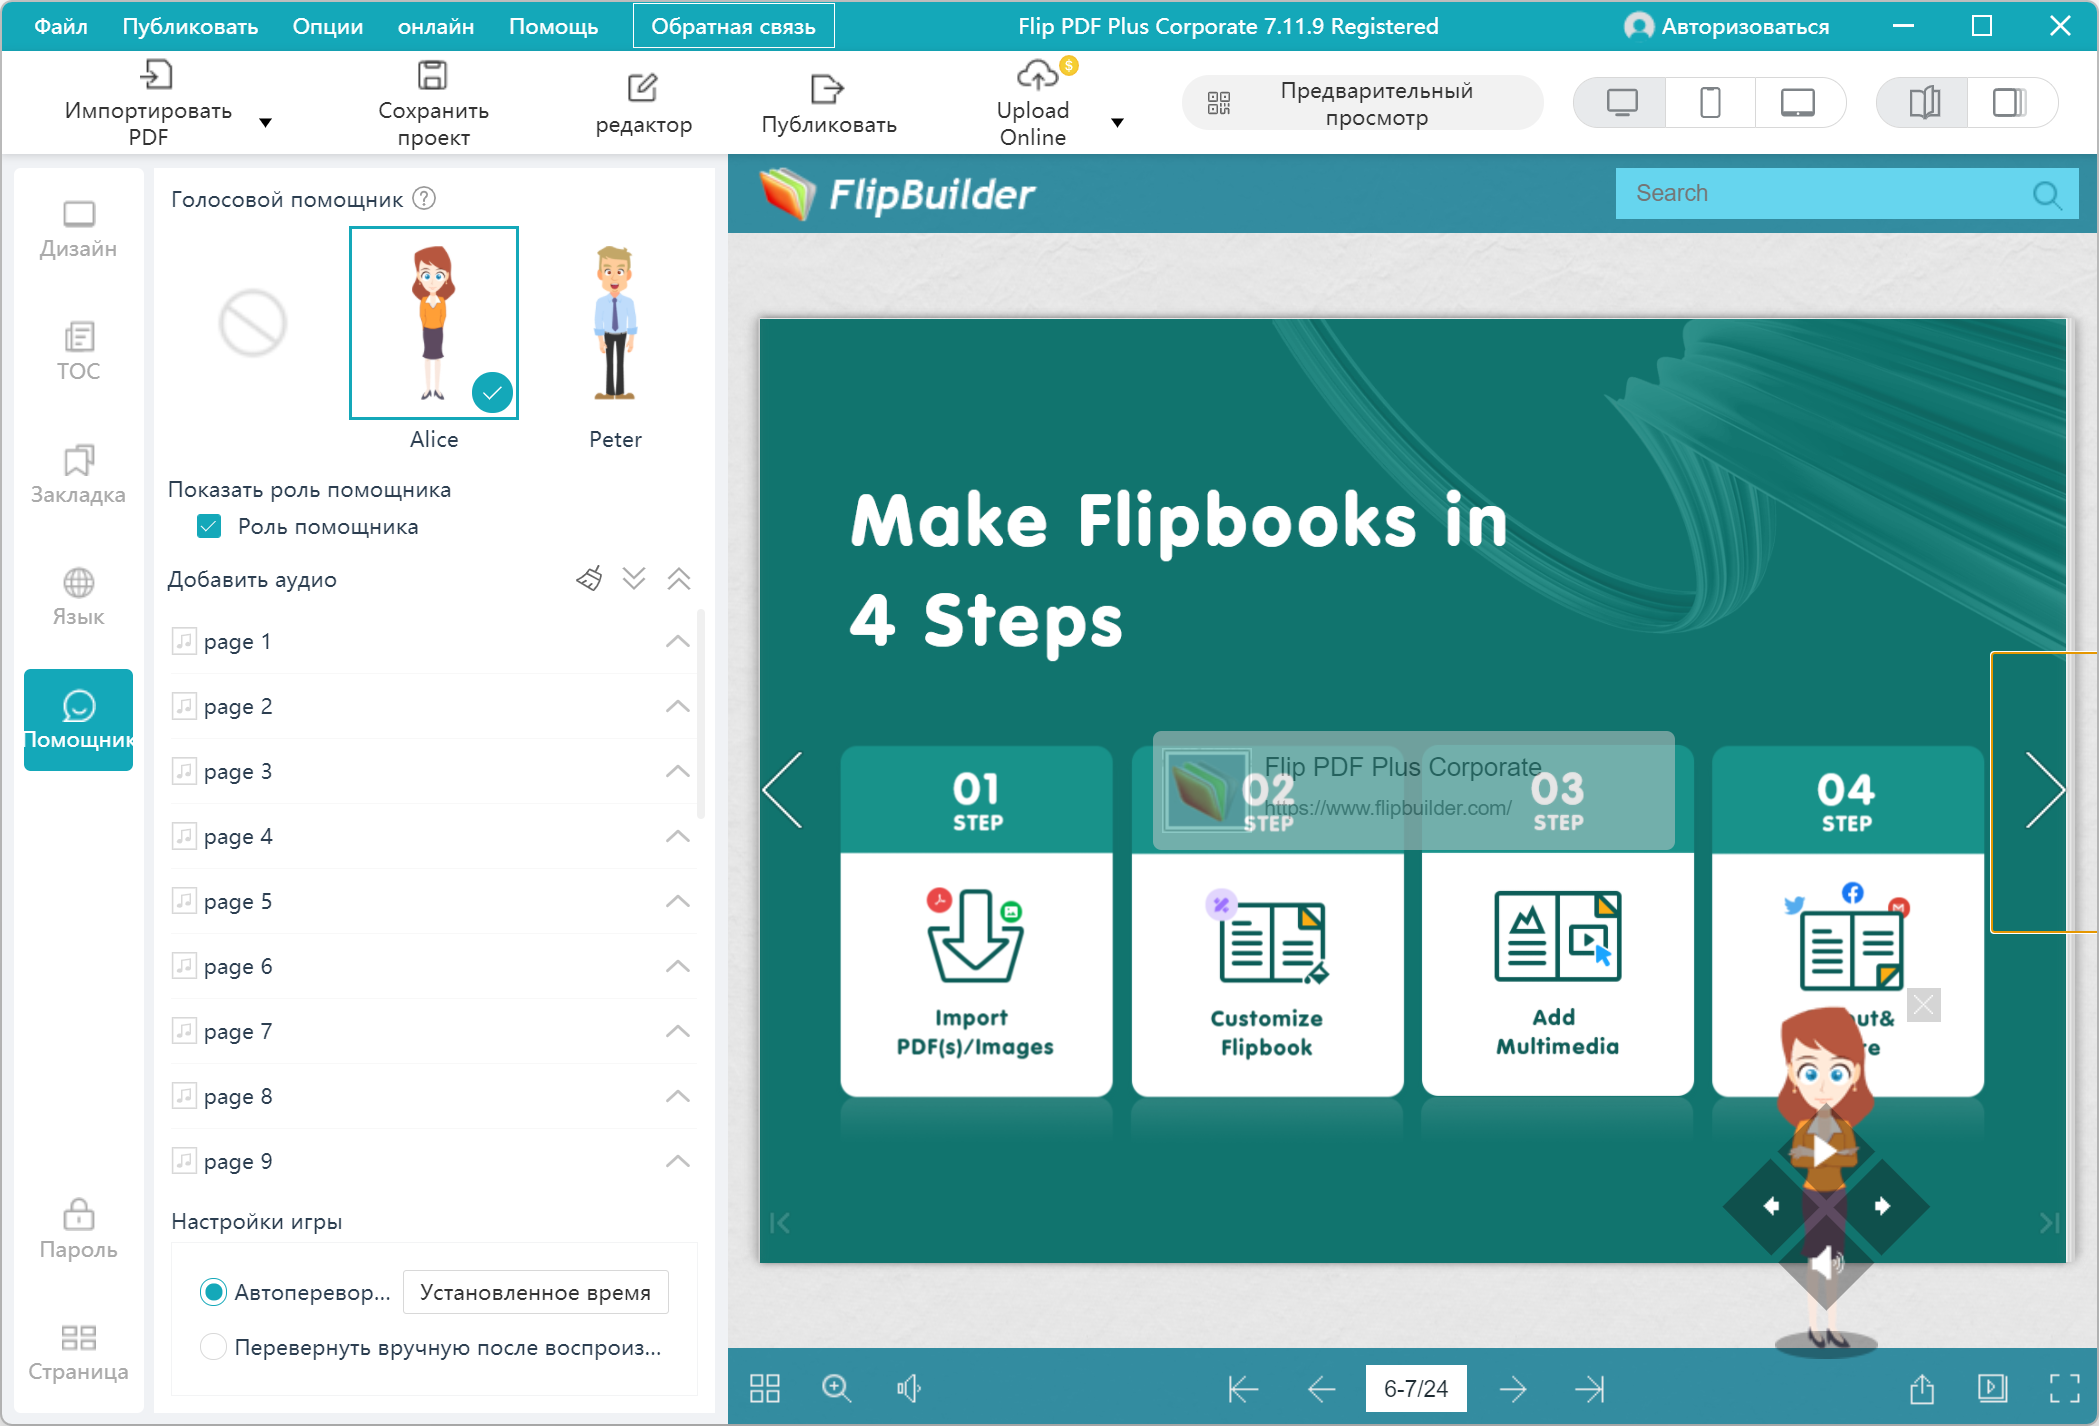Open Импортировать PDF dropdown arrow
Viewport: 2099px width, 1426px height.
point(265,123)
